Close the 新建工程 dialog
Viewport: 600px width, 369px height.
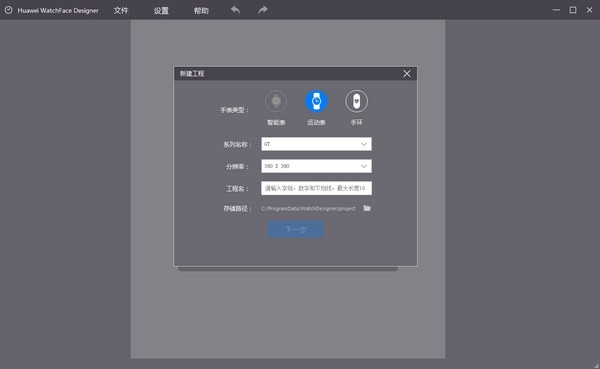pyautogui.click(x=407, y=73)
